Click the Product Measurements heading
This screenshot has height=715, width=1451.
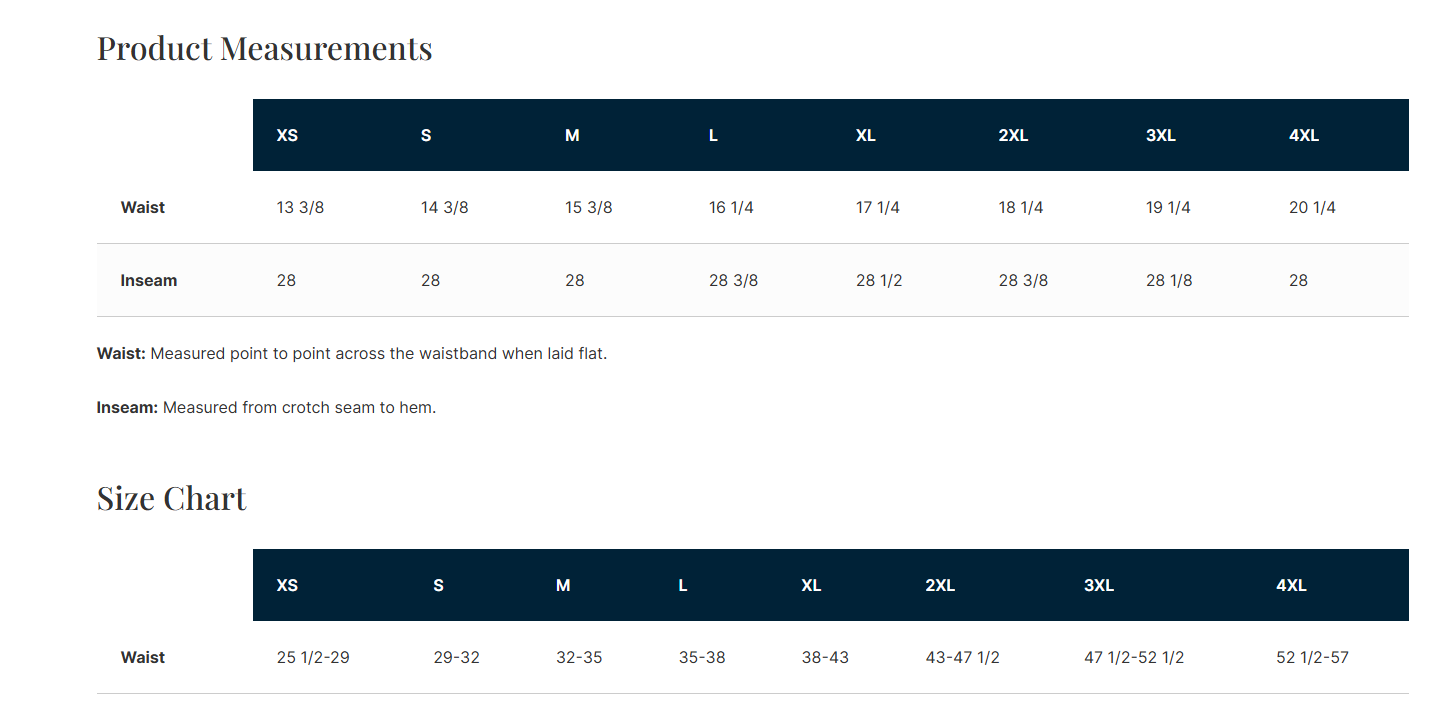coord(264,48)
